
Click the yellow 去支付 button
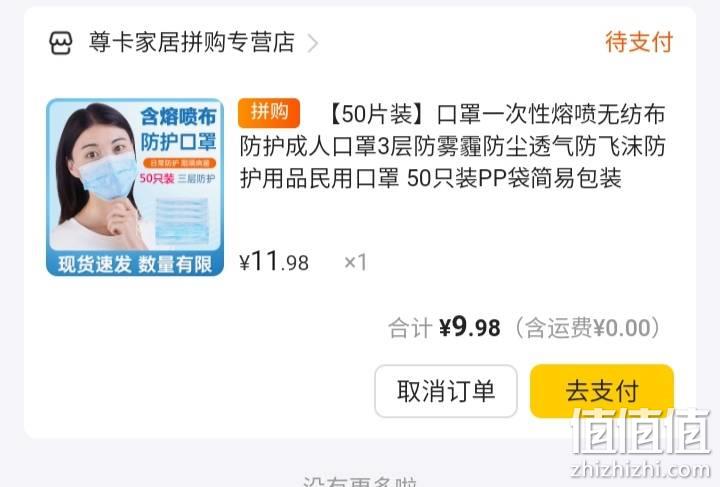coord(602,391)
